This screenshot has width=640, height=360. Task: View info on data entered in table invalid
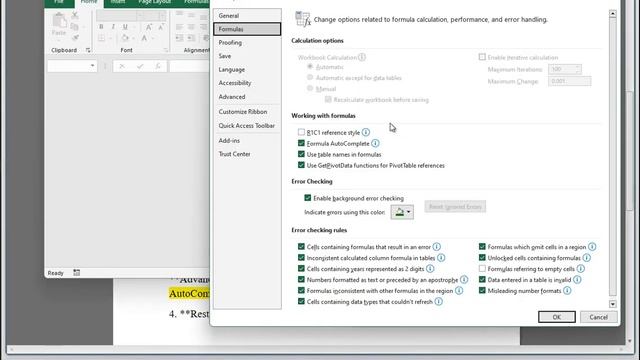(x=577, y=280)
